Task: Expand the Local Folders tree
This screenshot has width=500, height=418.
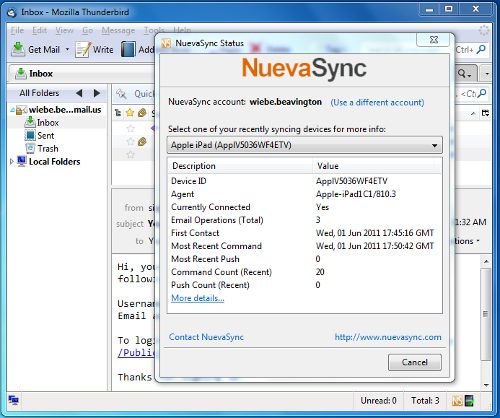Action: click(12, 162)
